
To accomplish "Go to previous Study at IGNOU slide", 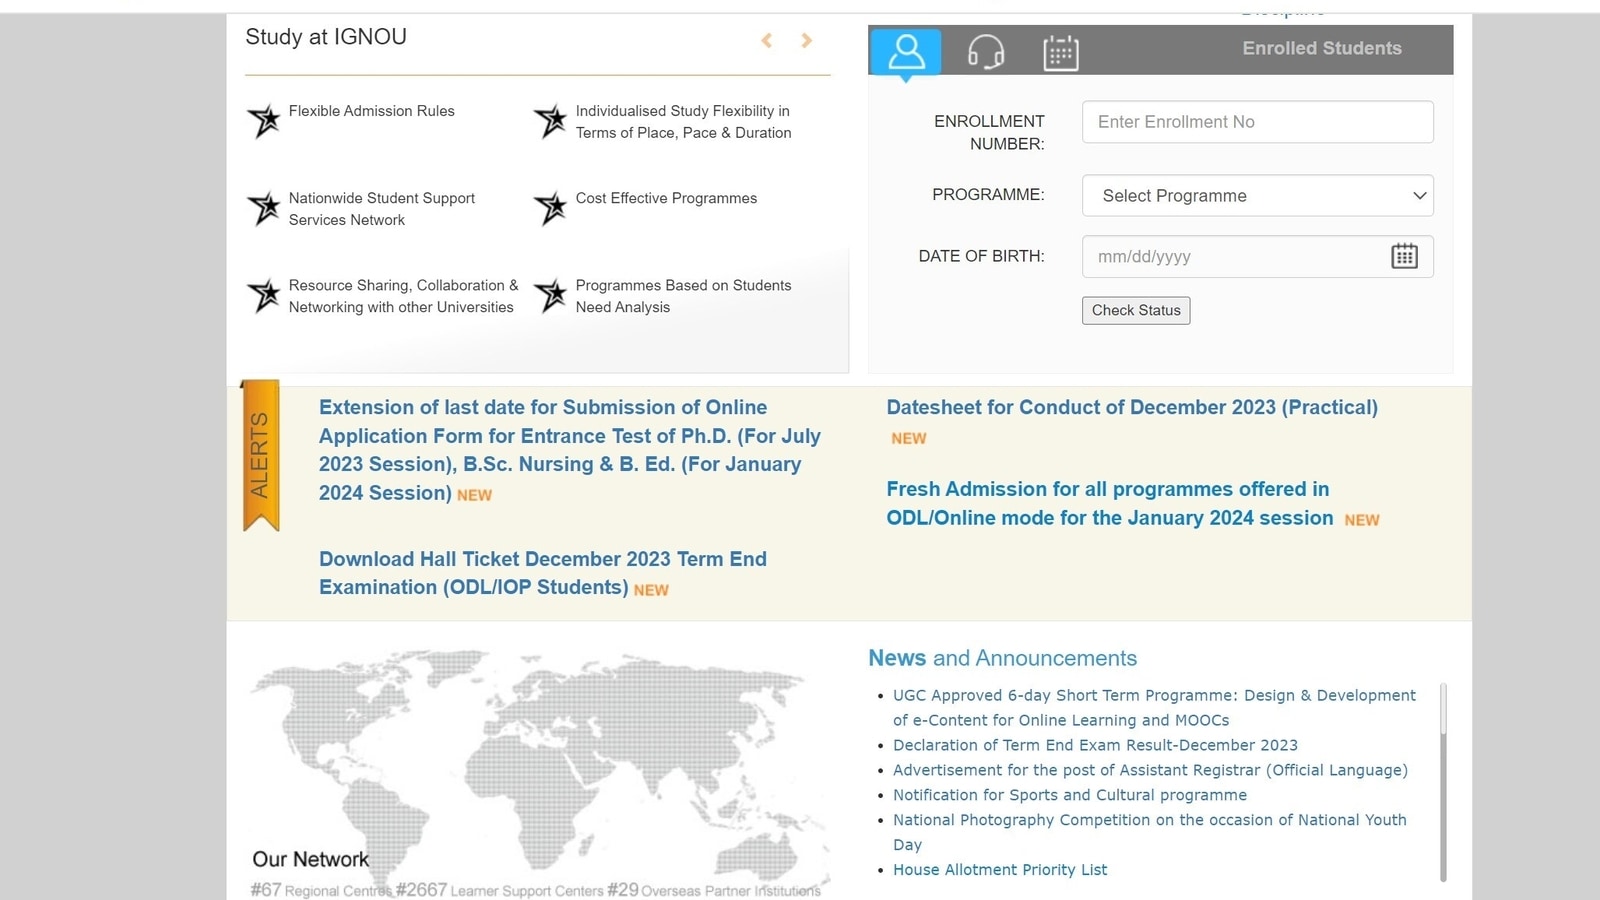I will [x=767, y=40].
